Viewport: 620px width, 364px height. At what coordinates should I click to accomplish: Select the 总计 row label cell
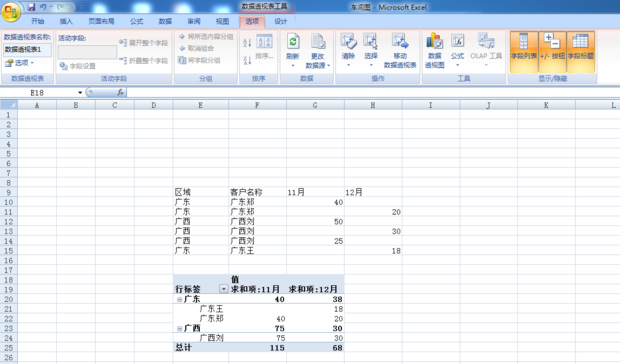(x=200, y=348)
